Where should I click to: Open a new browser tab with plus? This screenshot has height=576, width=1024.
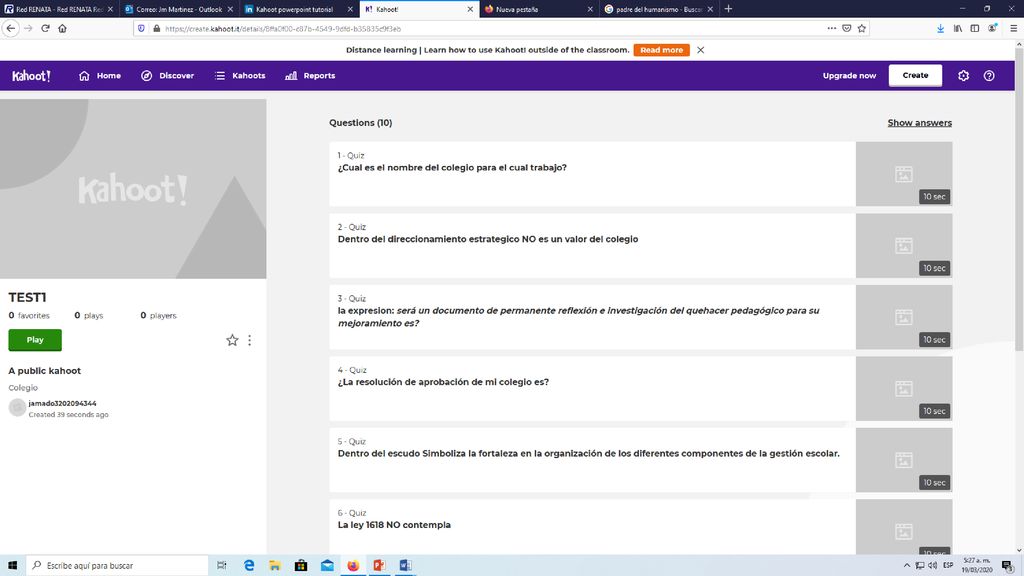(728, 9)
